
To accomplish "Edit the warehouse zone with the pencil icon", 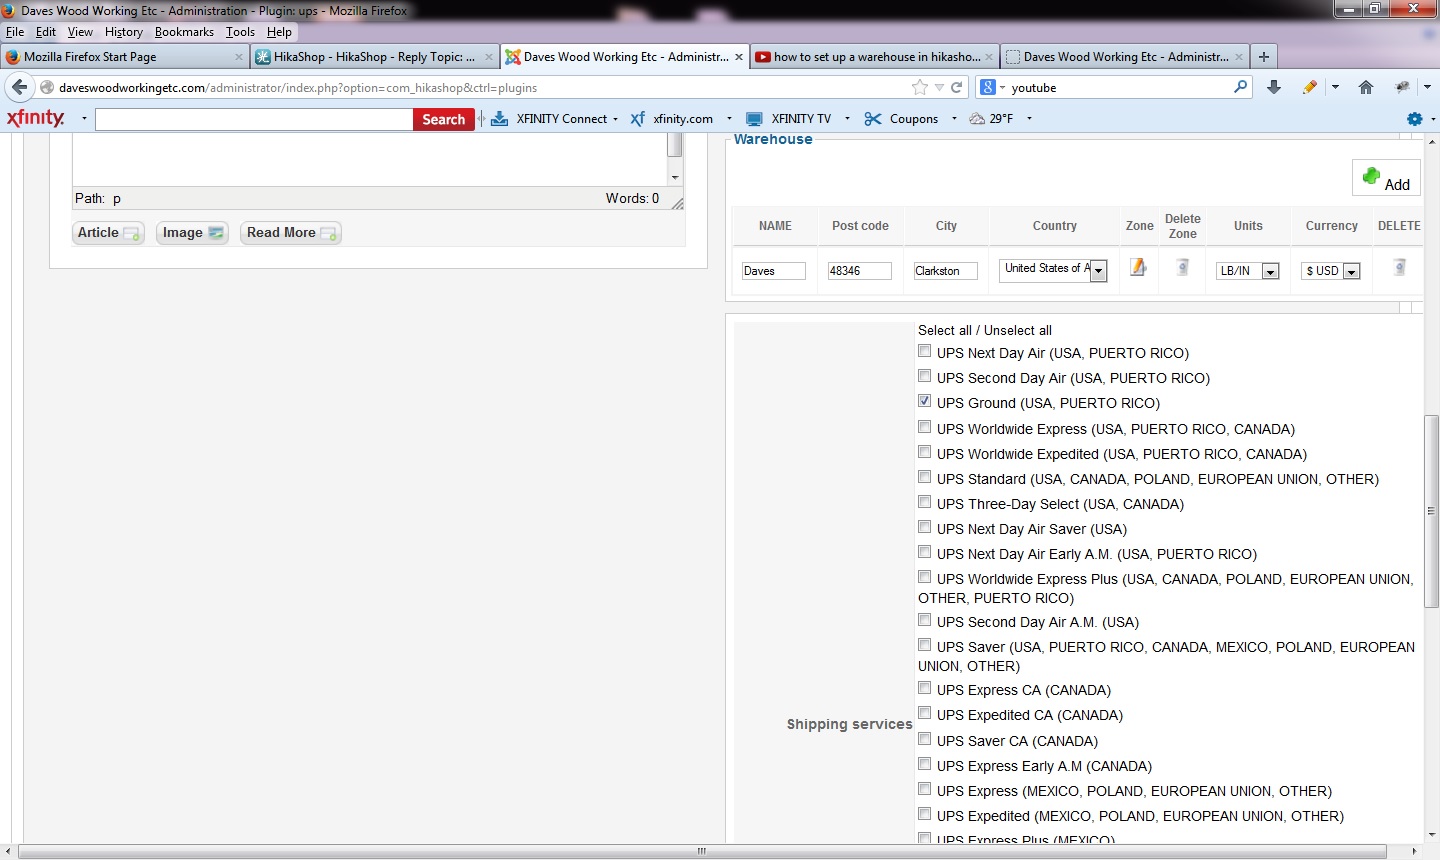I will tap(1138, 267).
